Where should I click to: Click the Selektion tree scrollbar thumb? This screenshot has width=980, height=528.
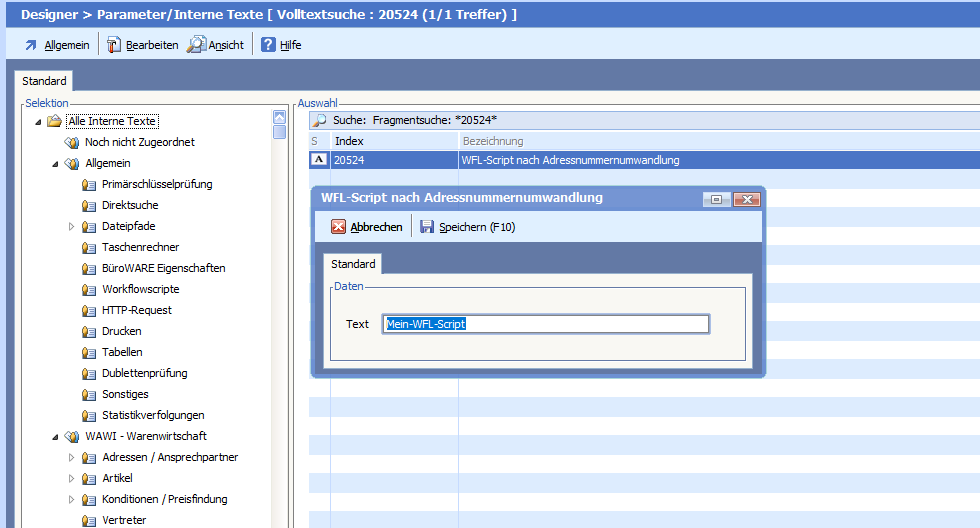(279, 132)
